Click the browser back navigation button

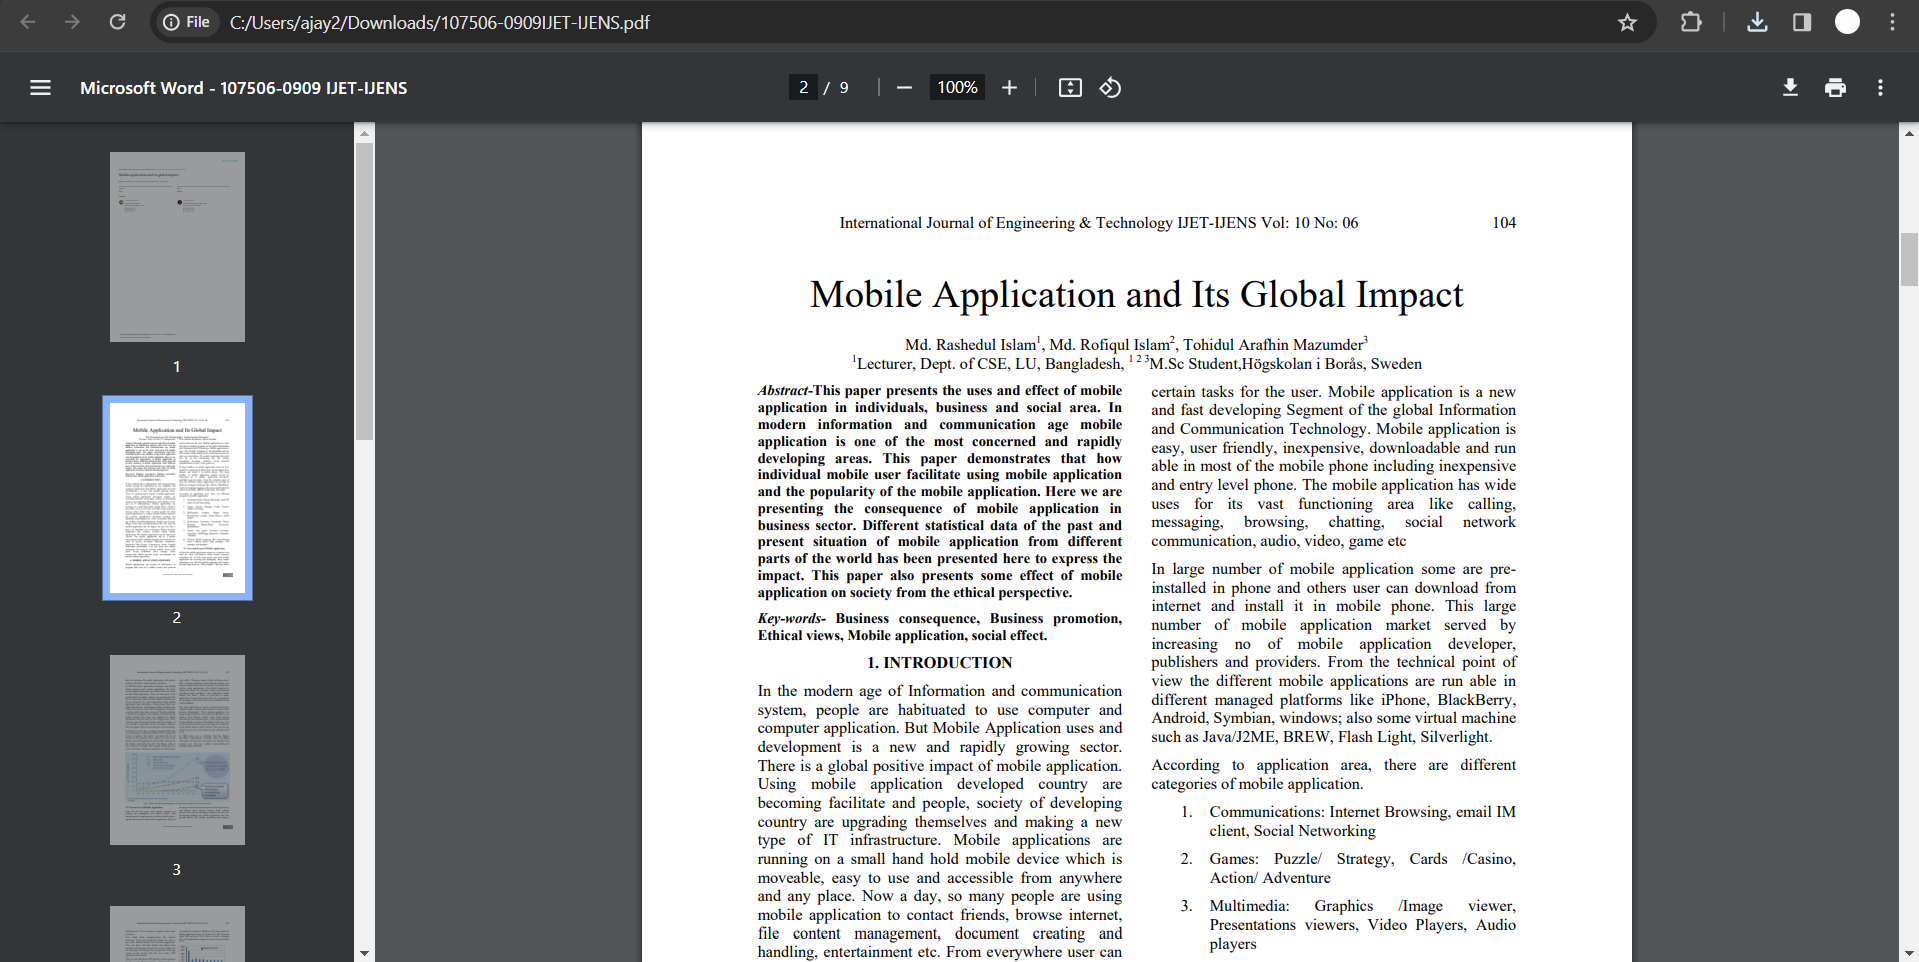pos(27,21)
